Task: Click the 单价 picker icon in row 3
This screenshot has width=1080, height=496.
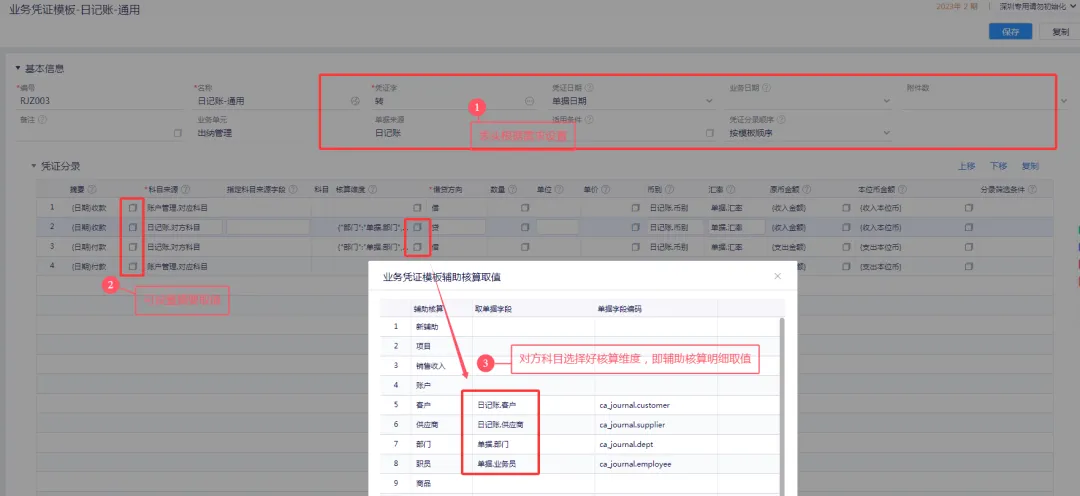Action: [635, 247]
